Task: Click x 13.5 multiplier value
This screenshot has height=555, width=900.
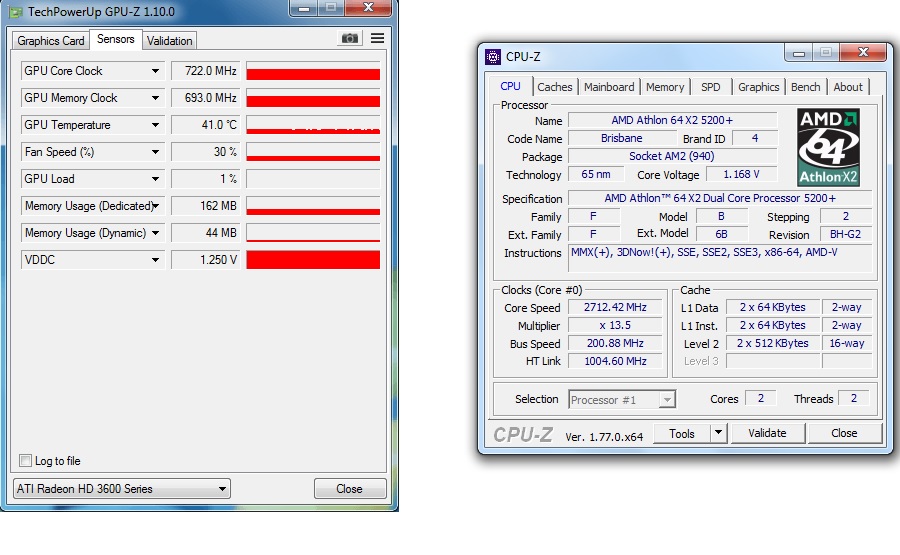Action: (x=615, y=325)
